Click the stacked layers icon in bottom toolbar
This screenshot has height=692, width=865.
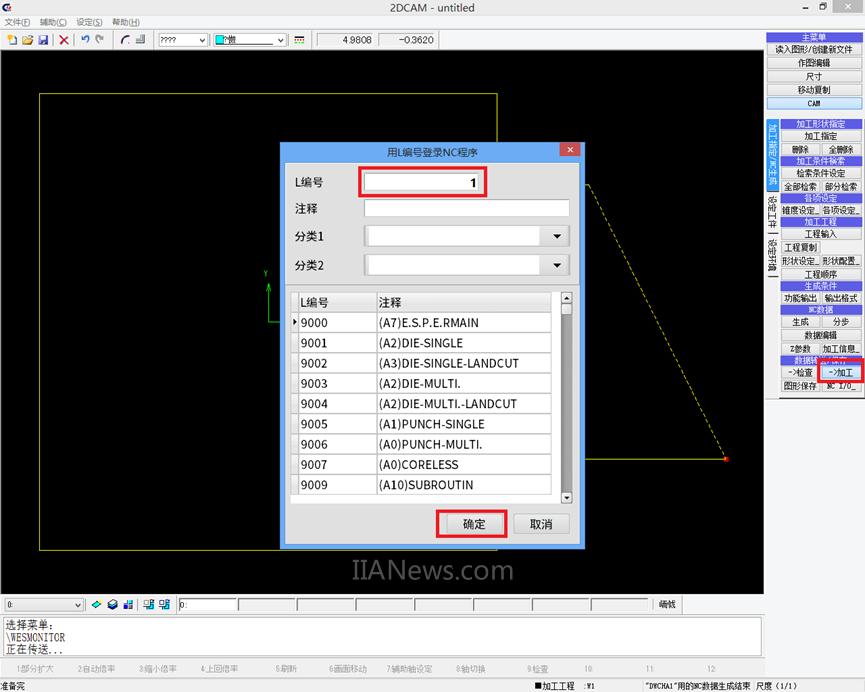tap(113, 605)
